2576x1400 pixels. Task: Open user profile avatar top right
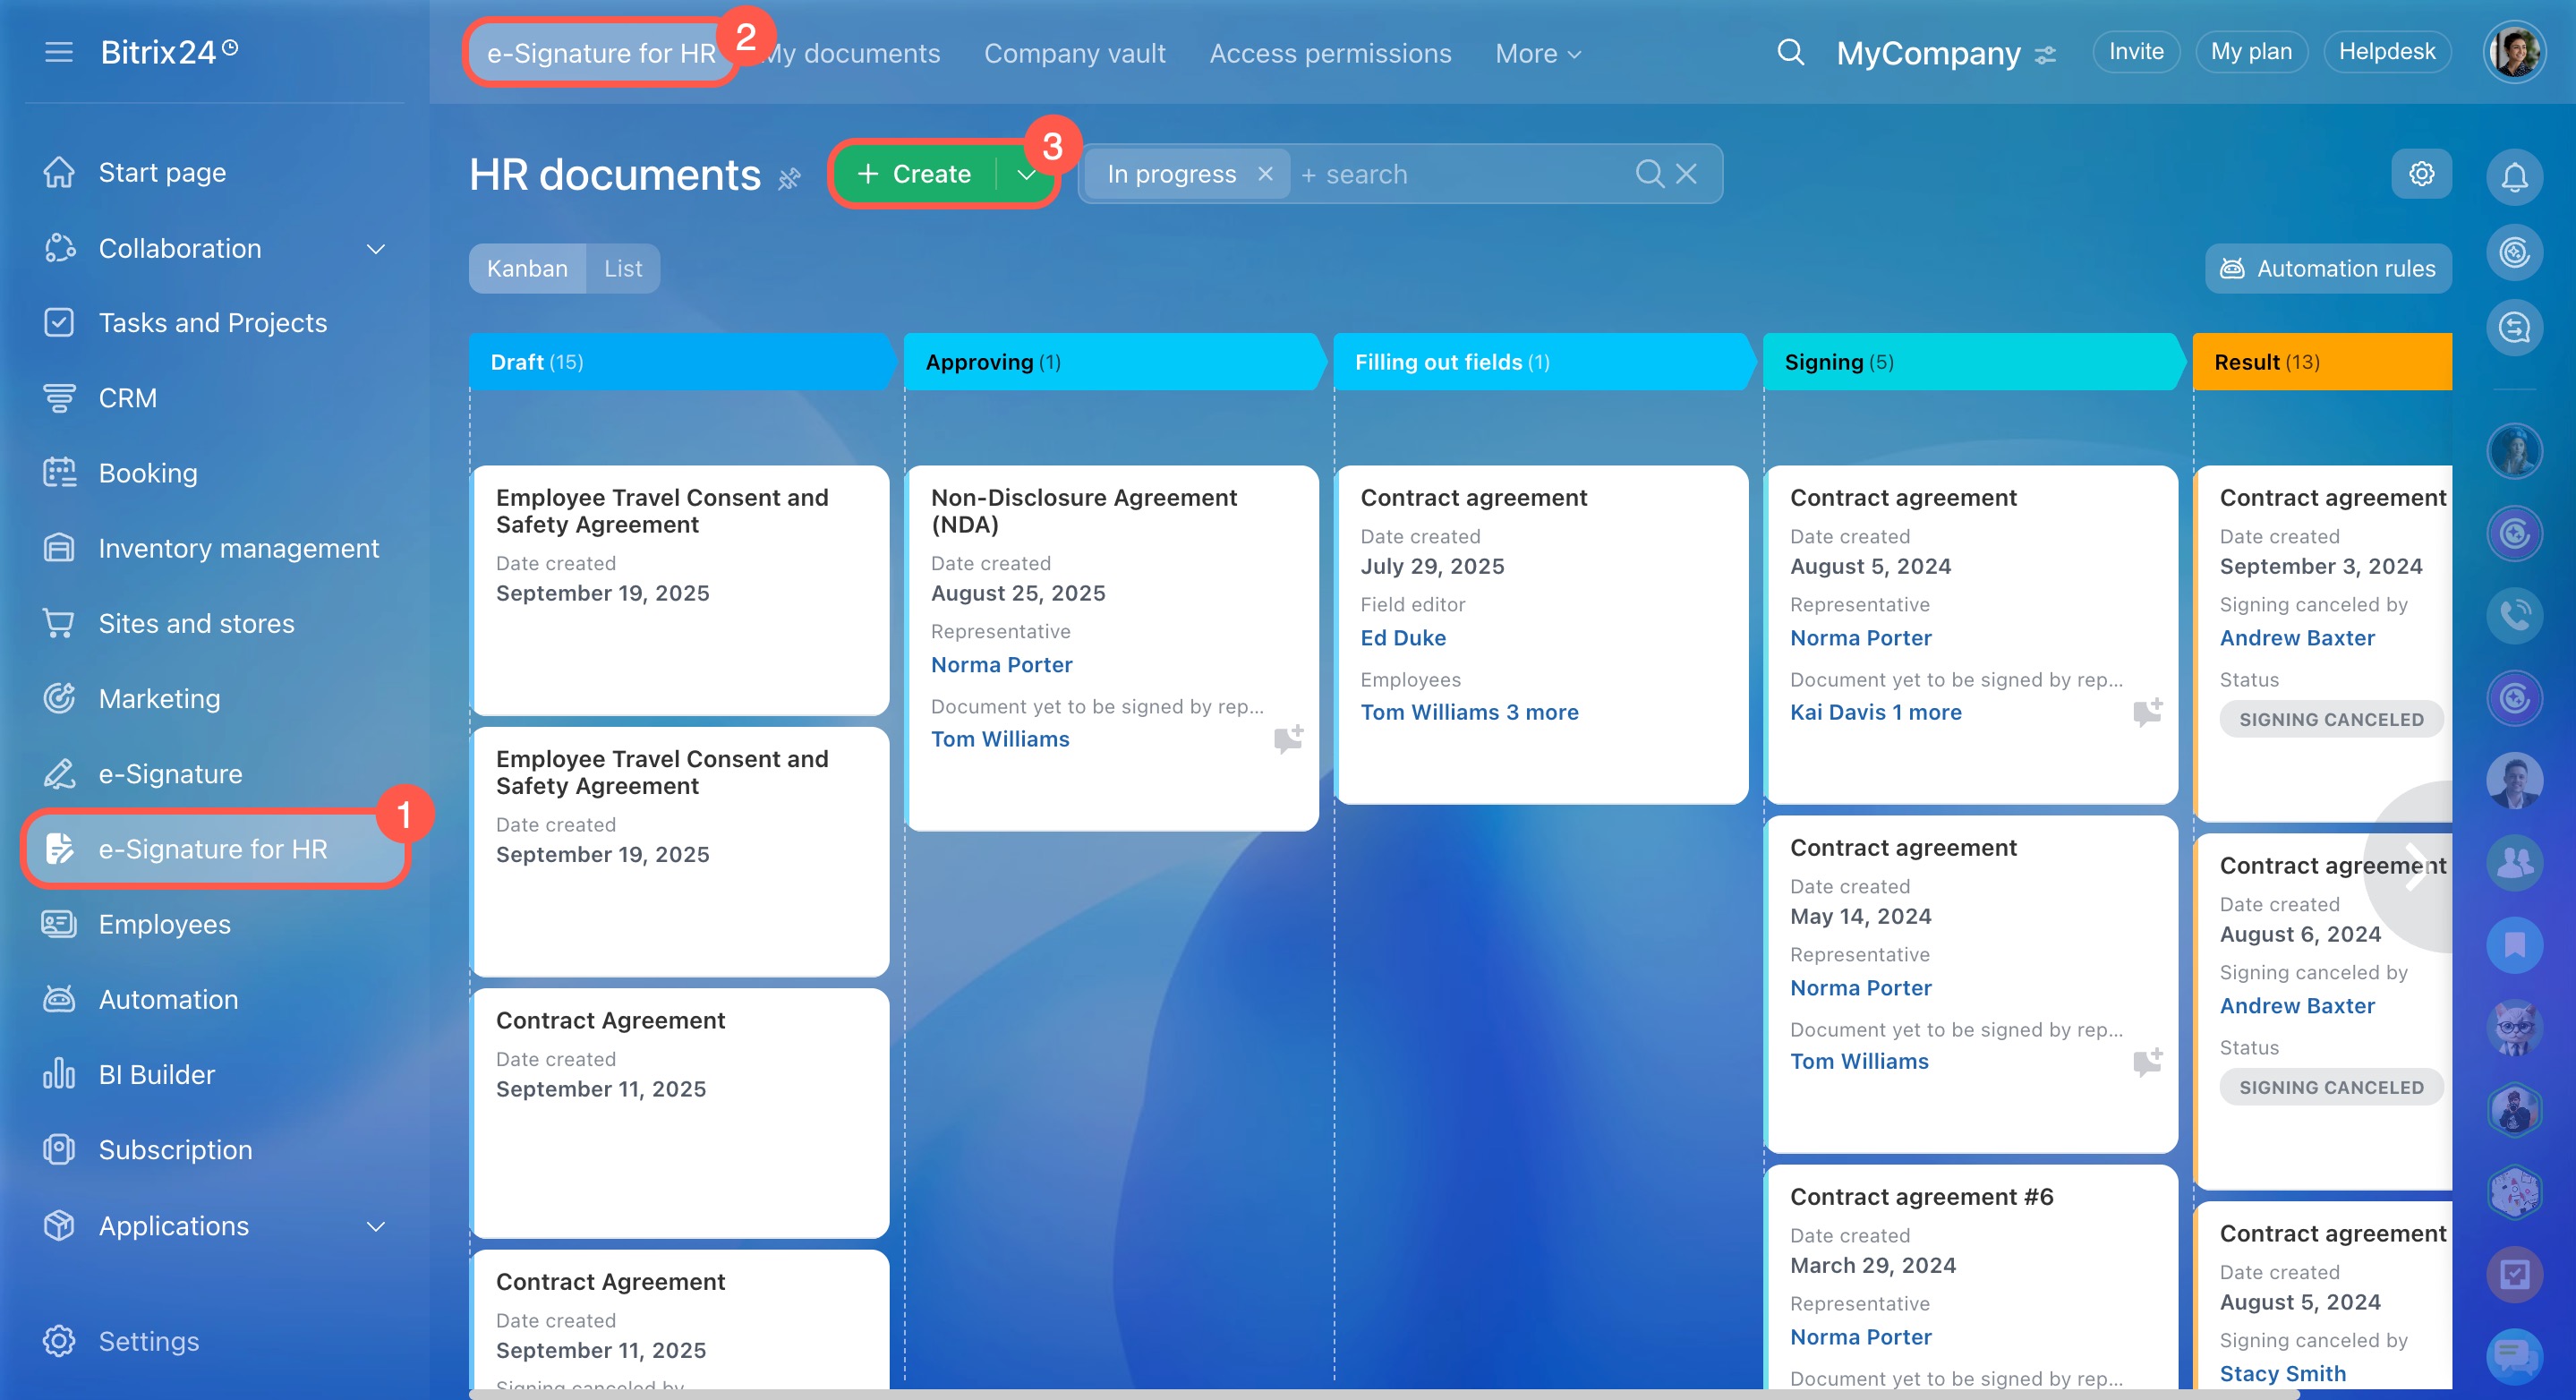click(2514, 52)
